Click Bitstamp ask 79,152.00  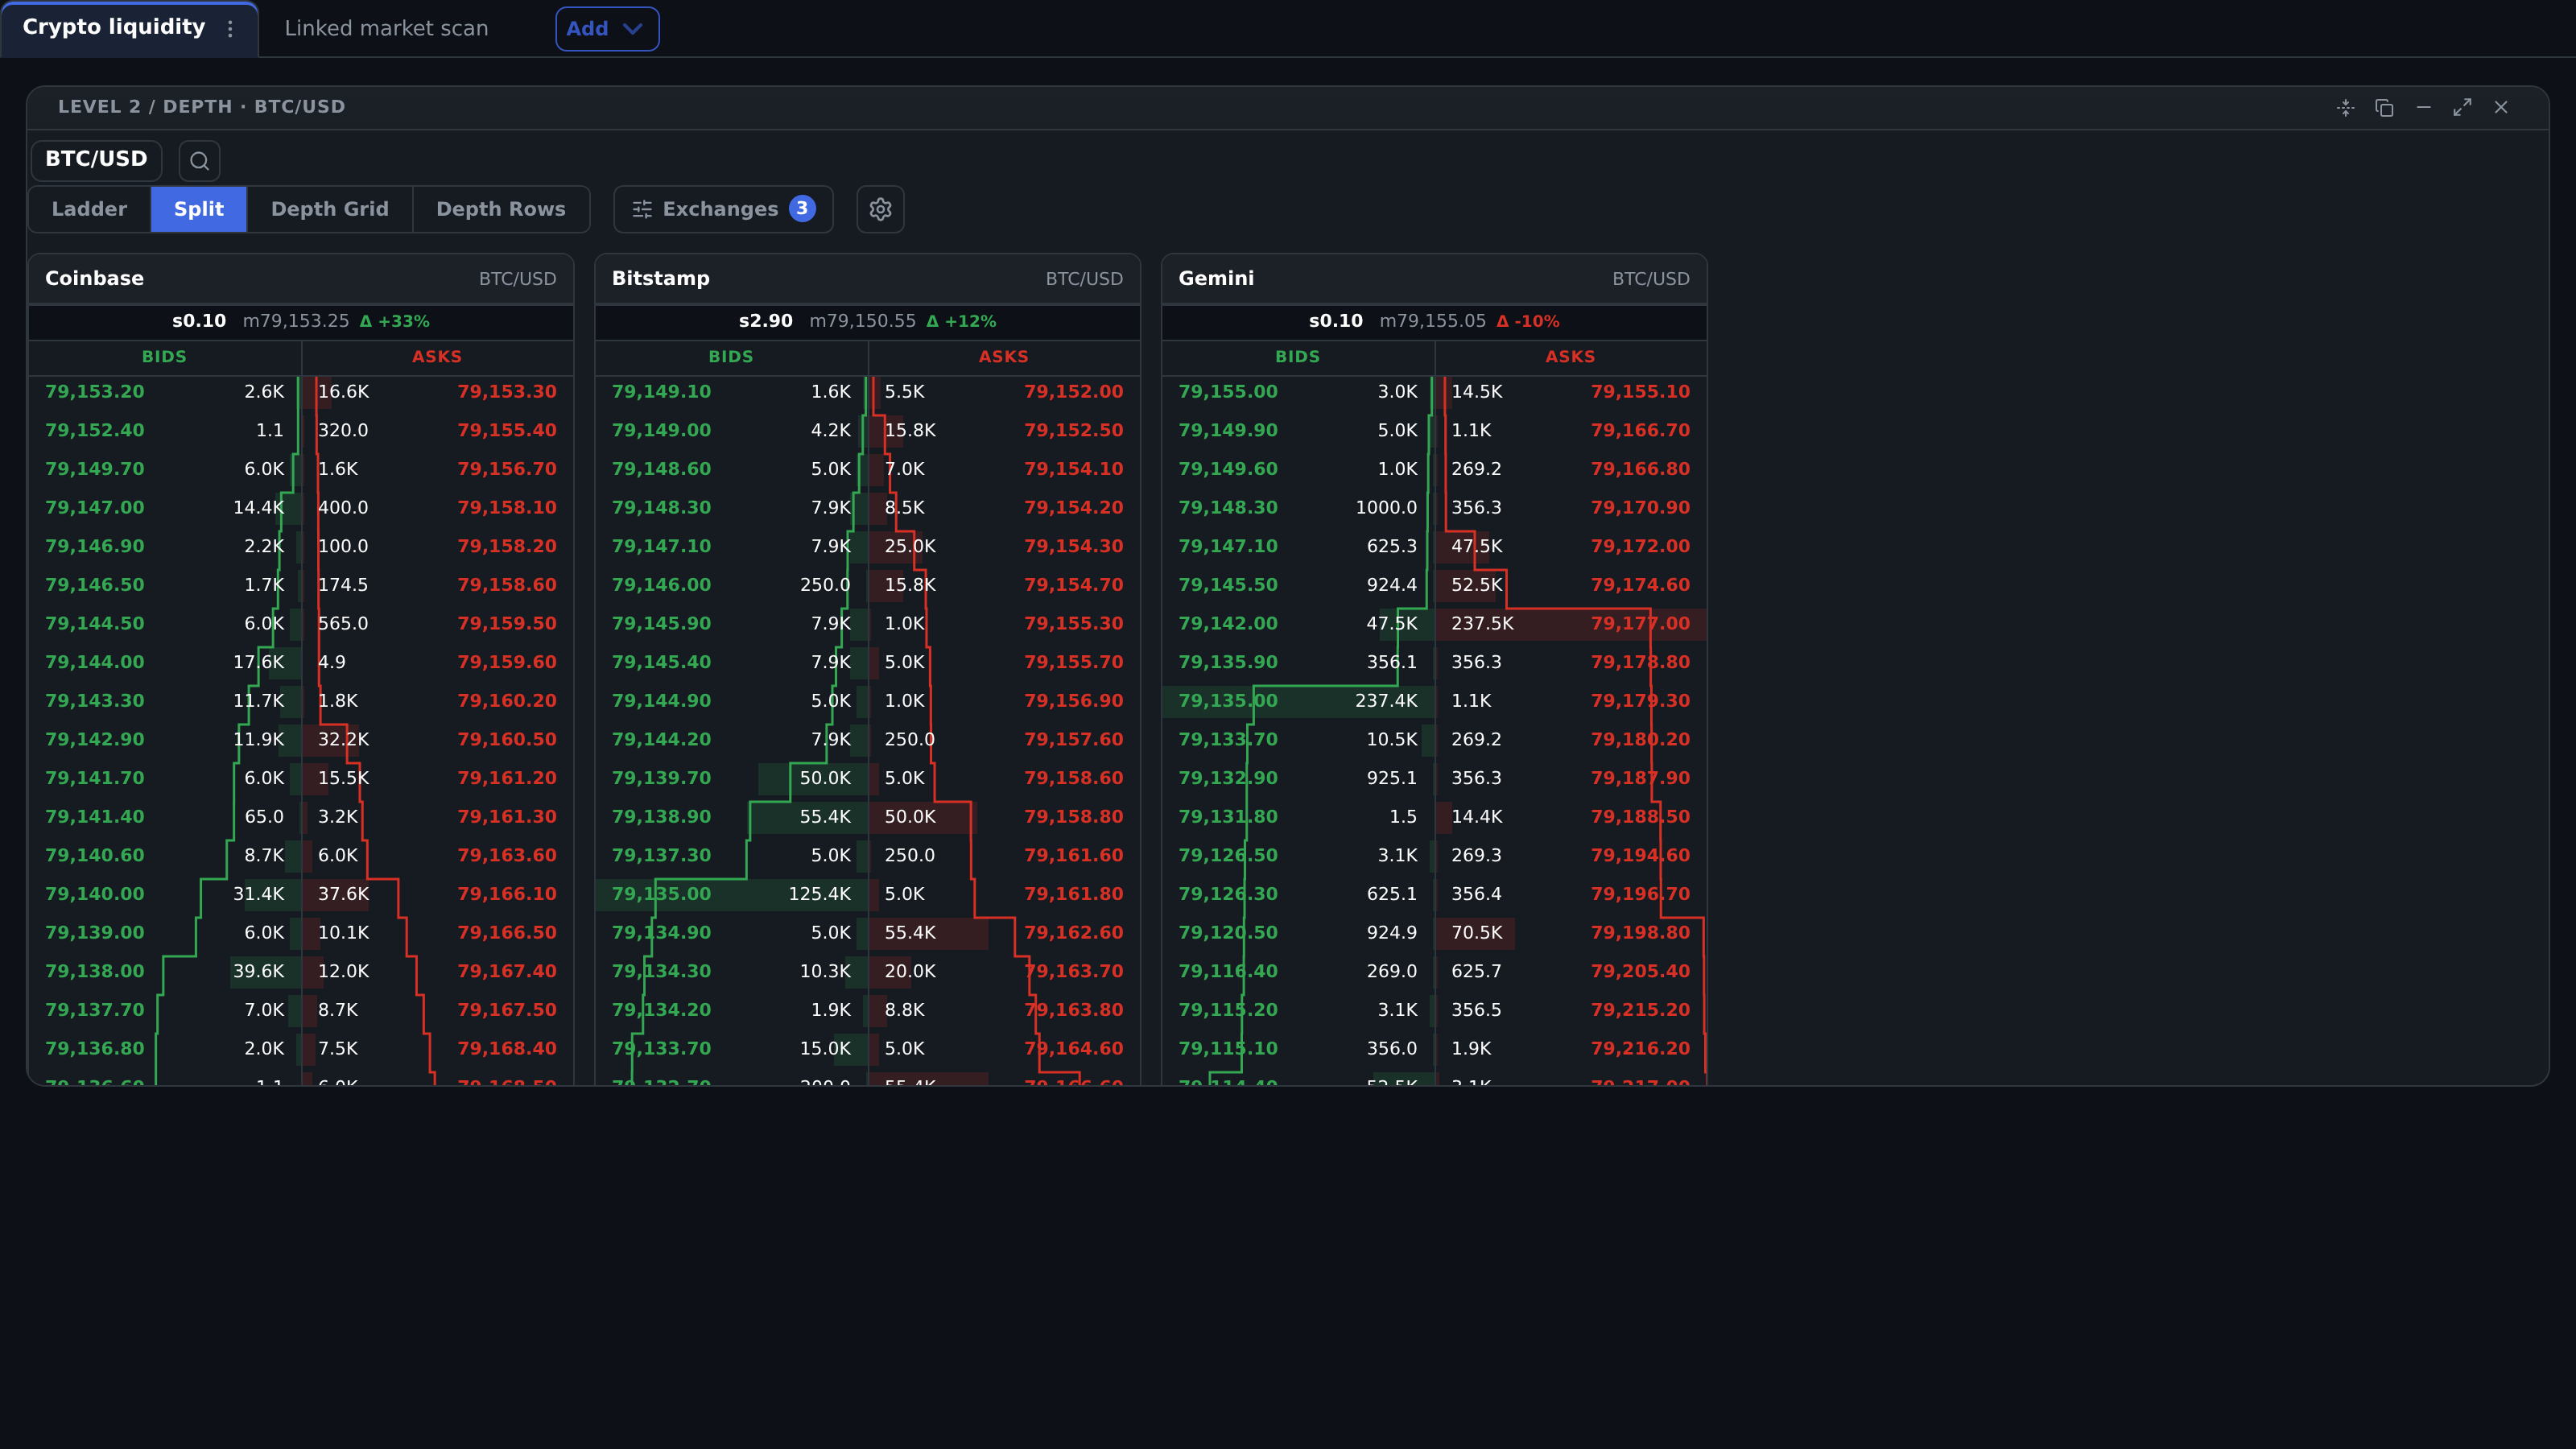pyautogui.click(x=1074, y=392)
